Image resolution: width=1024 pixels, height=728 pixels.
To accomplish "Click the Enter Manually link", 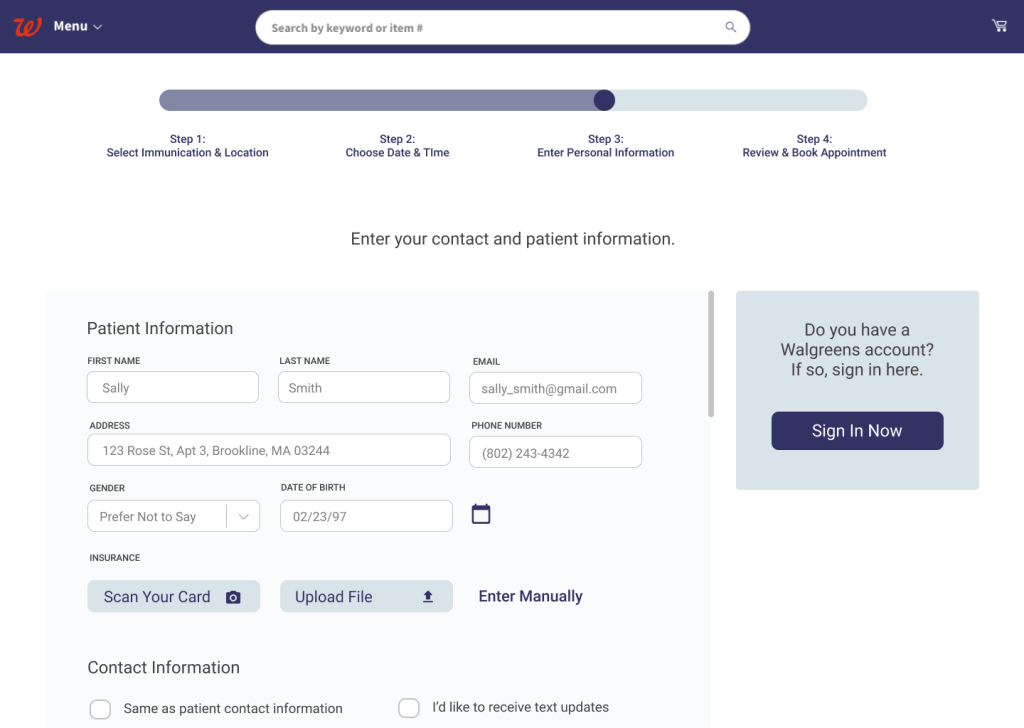I will coord(530,596).
